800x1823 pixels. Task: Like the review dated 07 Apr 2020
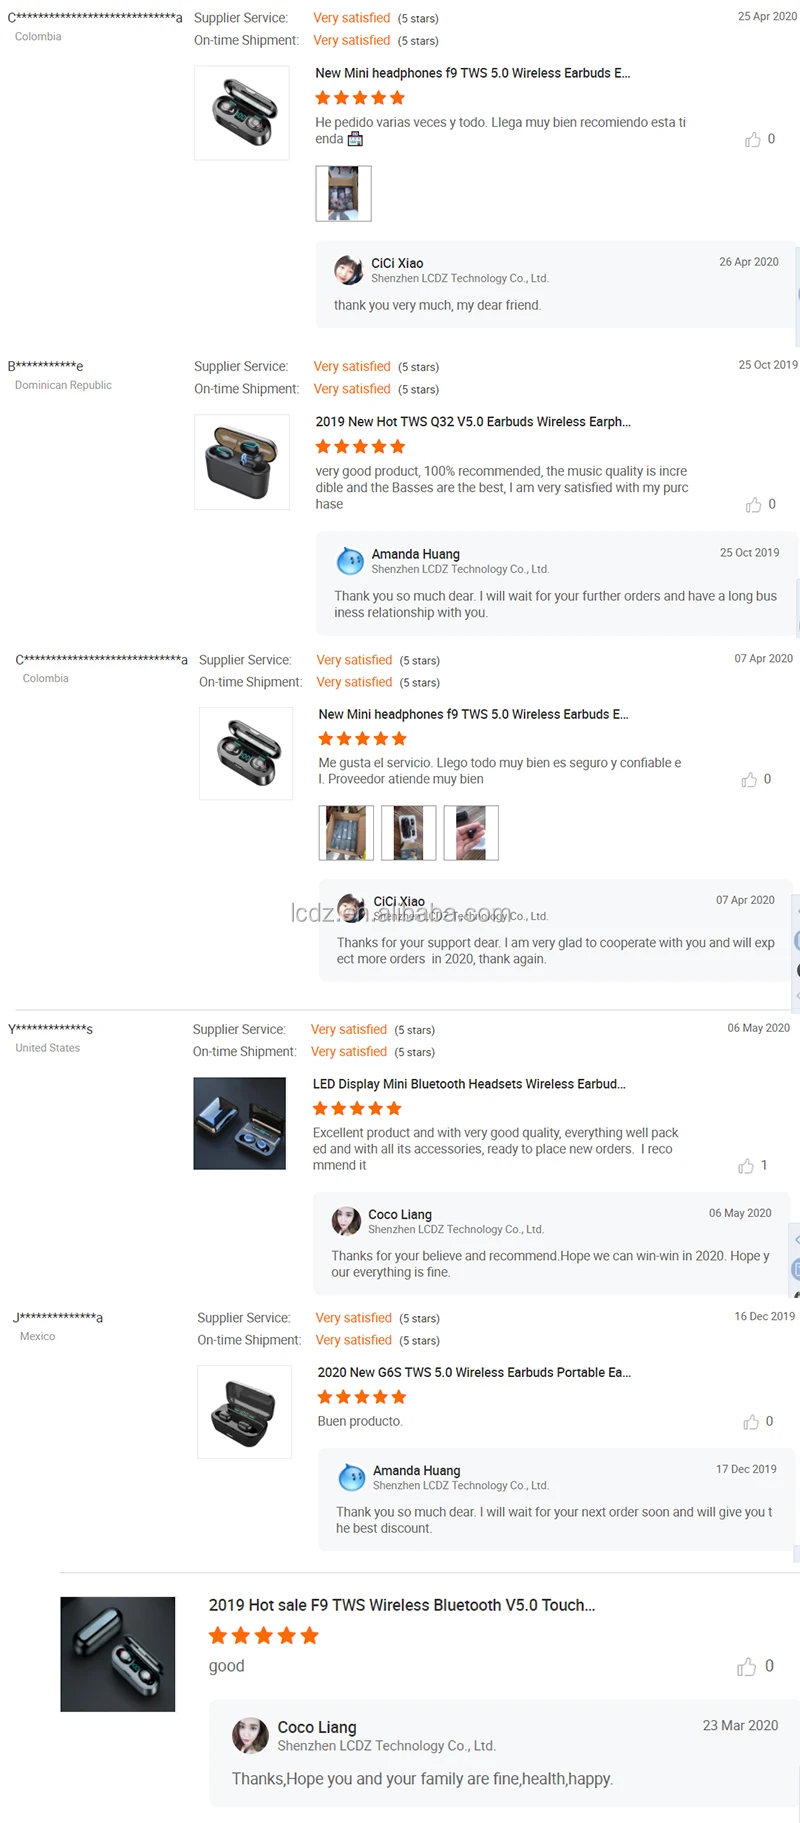749,780
